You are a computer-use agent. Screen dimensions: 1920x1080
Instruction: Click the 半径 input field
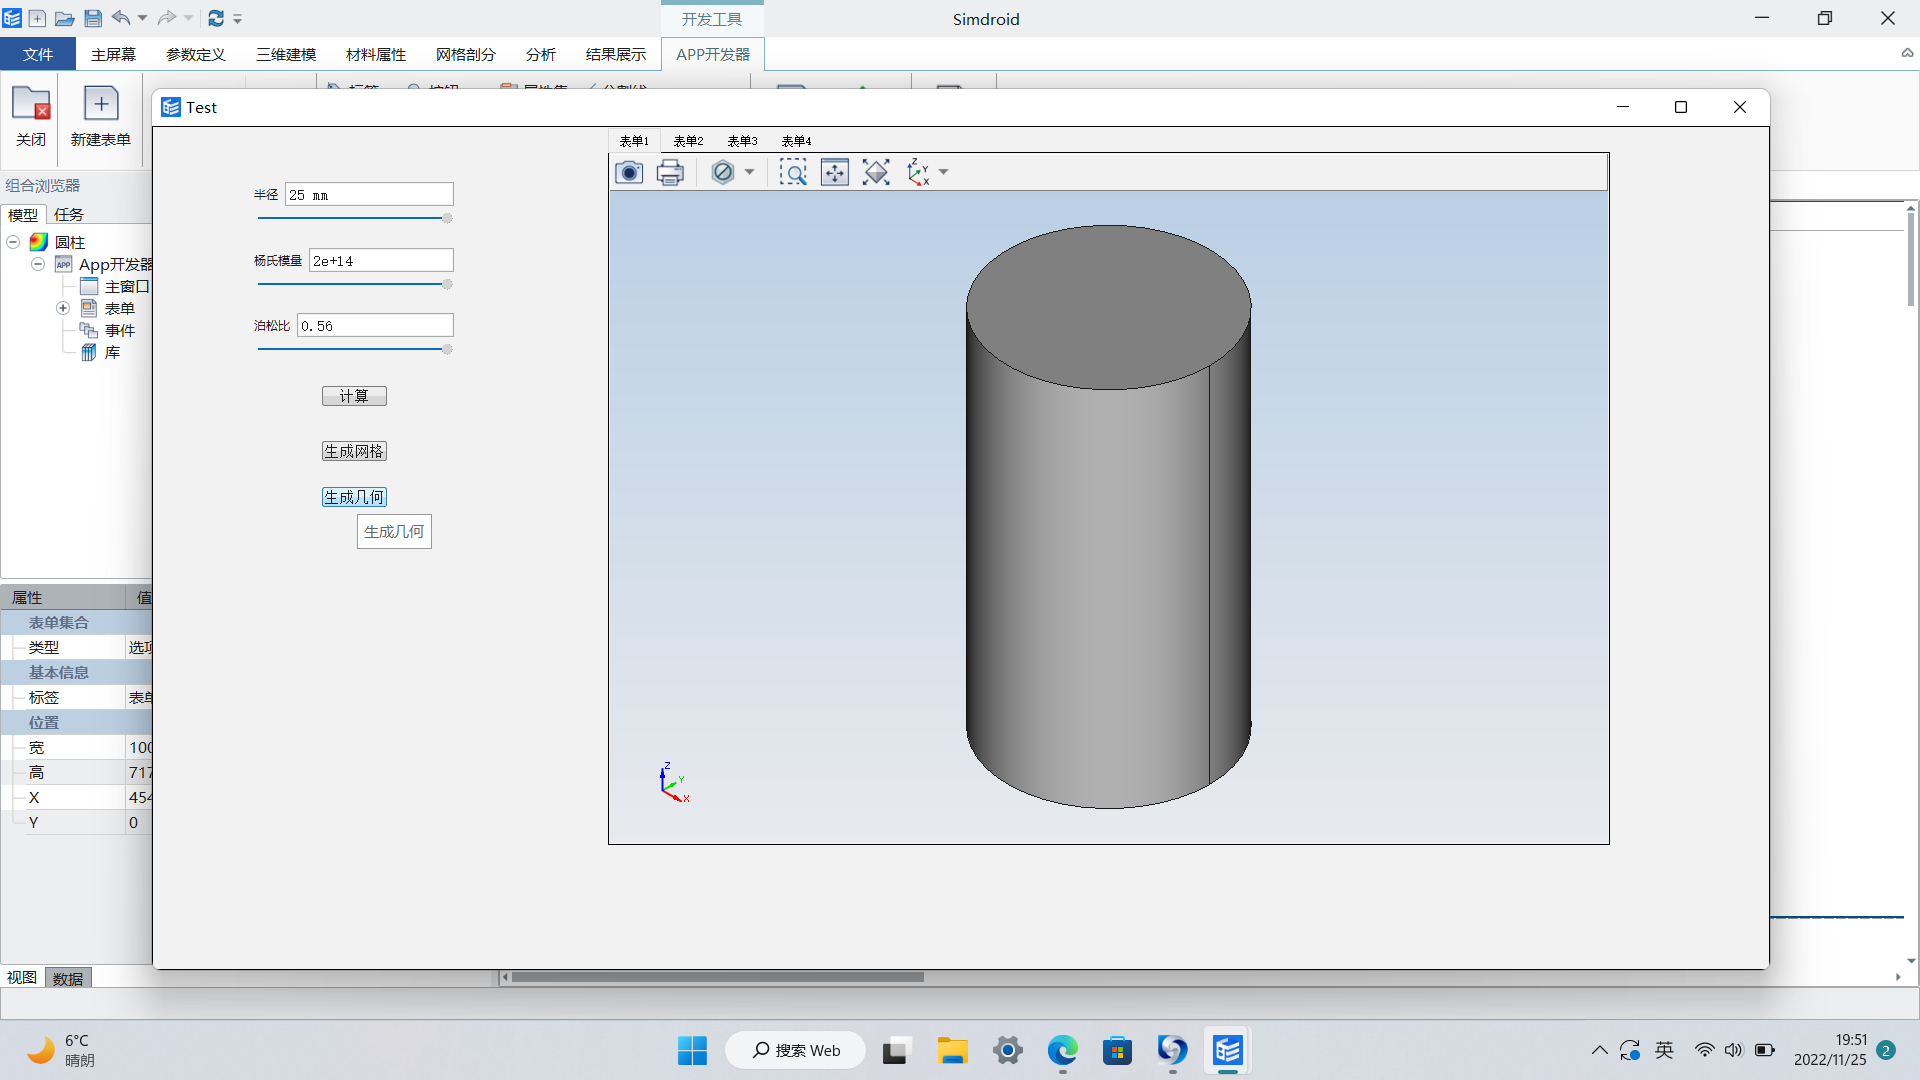click(x=369, y=195)
